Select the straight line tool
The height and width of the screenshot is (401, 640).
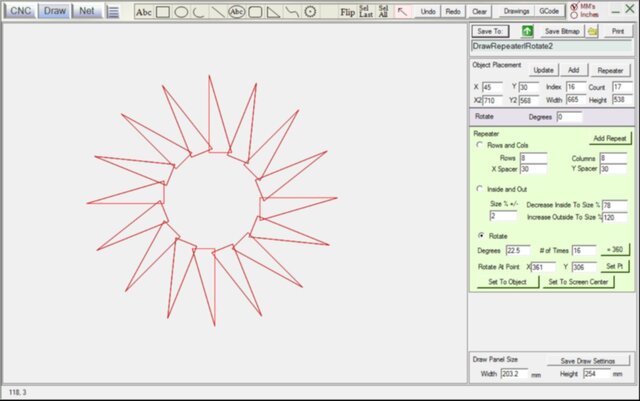(x=218, y=12)
